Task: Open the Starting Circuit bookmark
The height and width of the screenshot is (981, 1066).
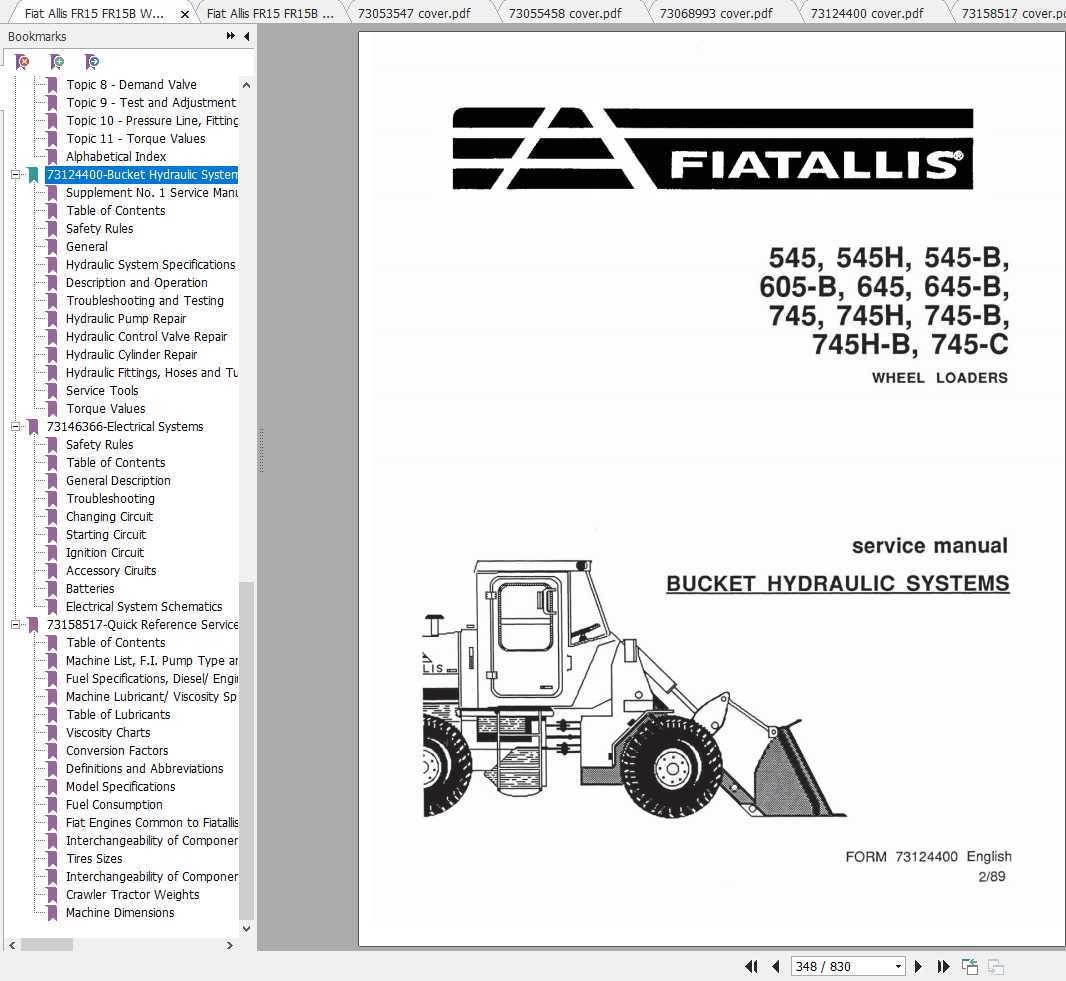Action: (x=105, y=535)
